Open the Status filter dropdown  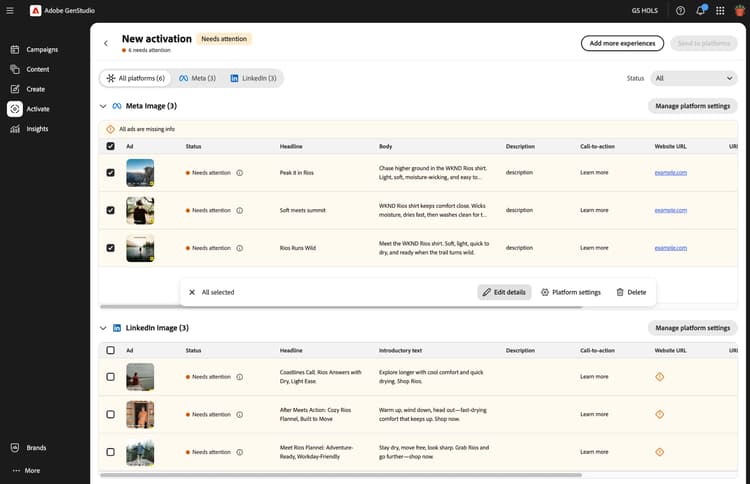(694, 78)
